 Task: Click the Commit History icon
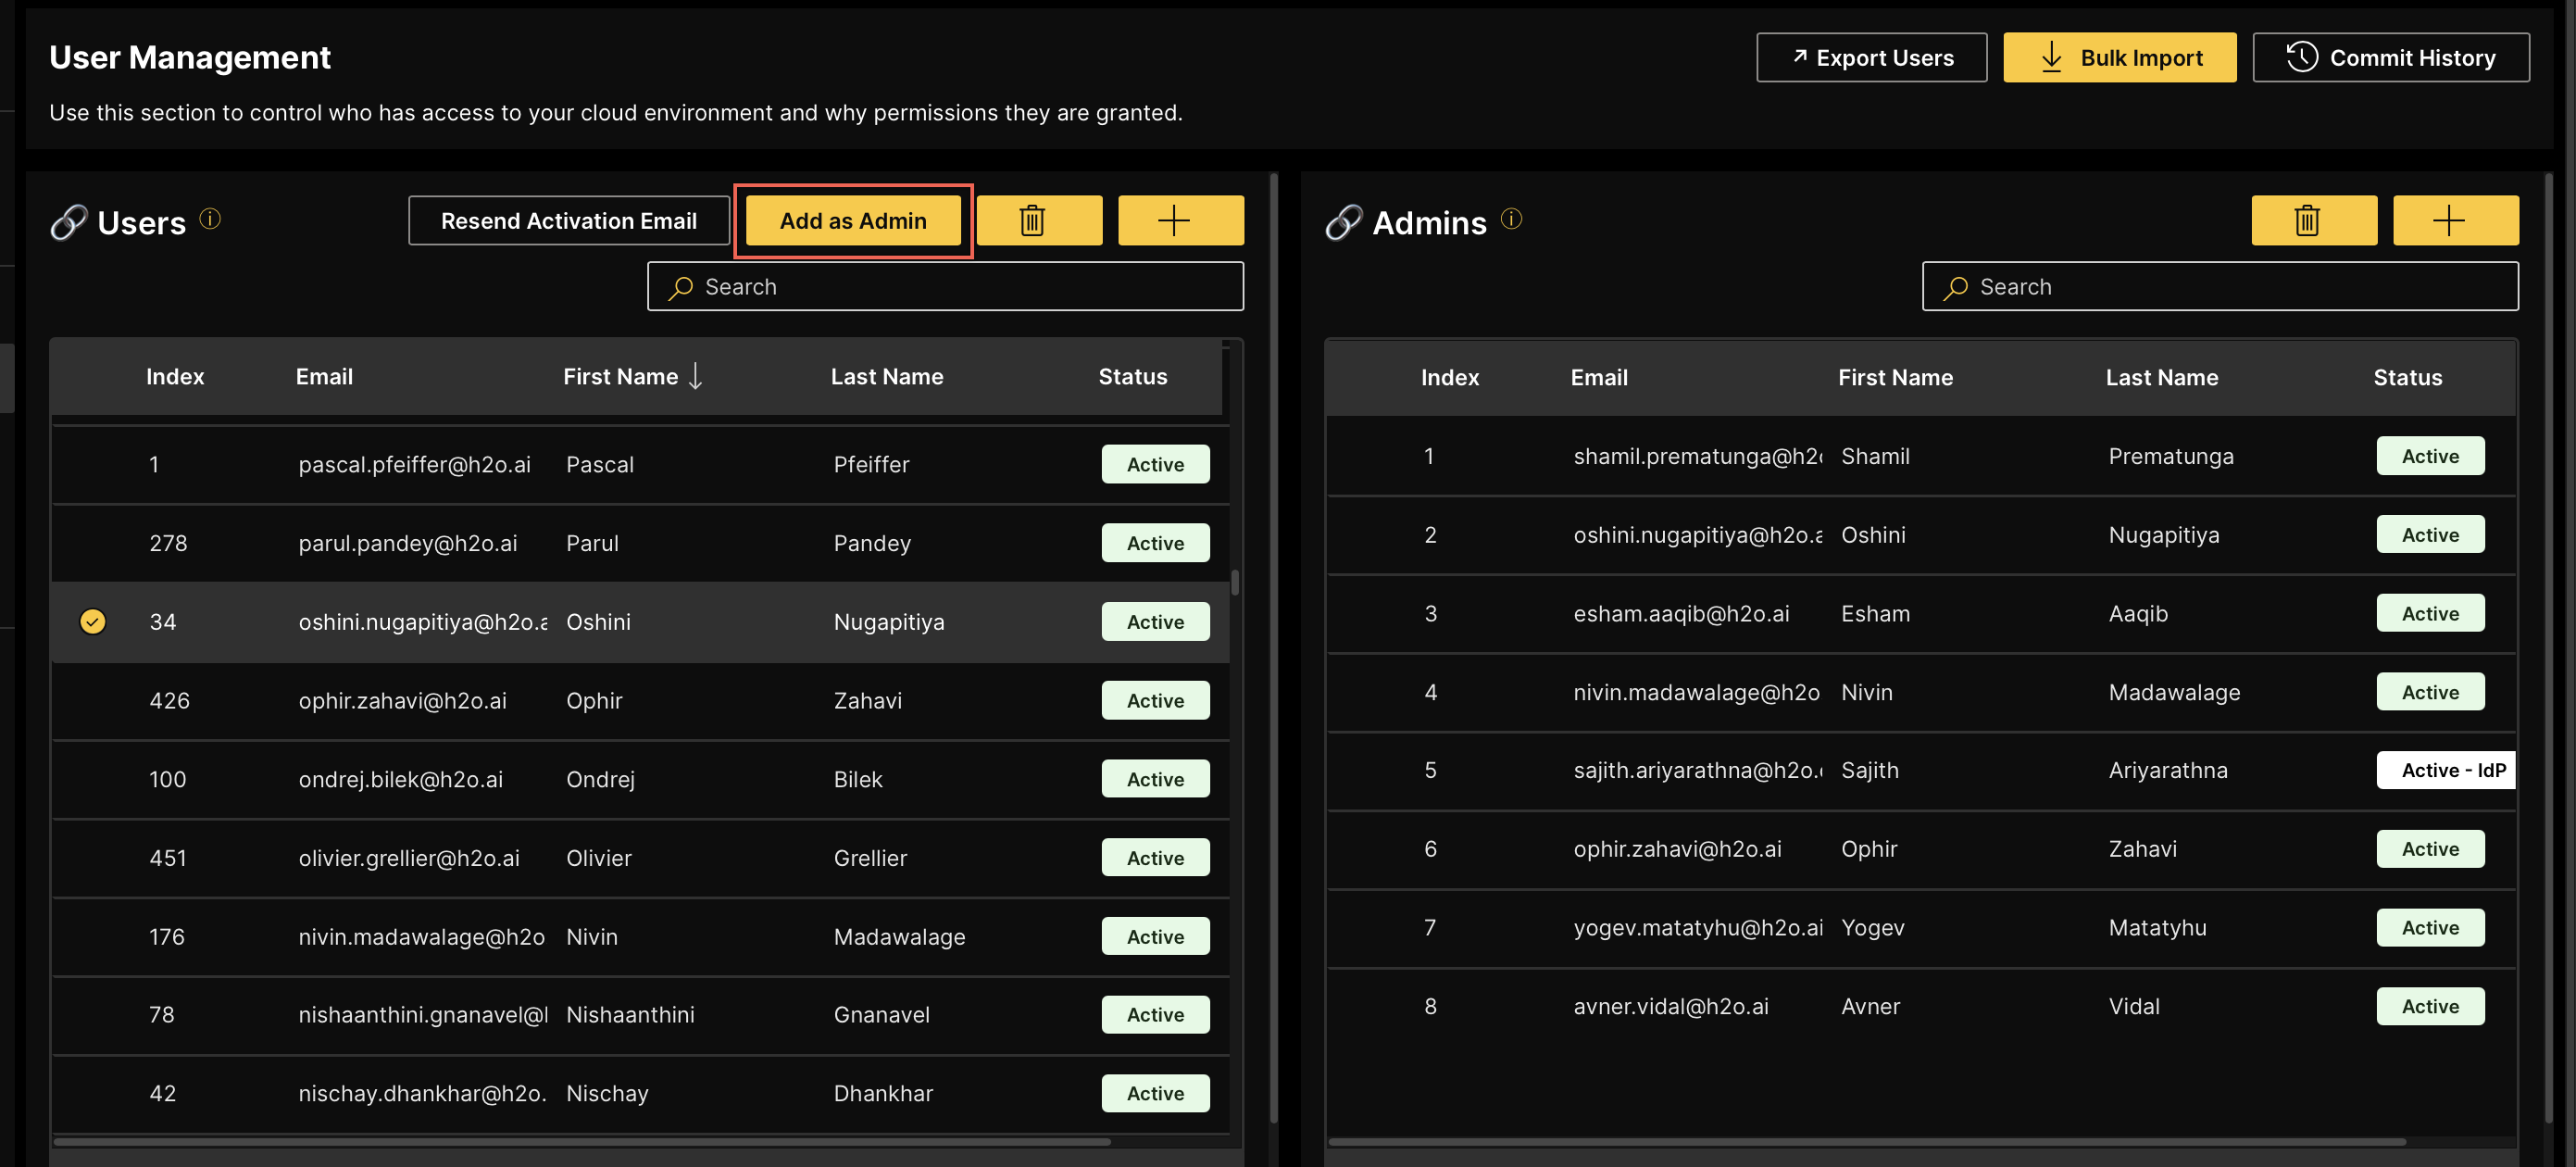pos(2300,56)
